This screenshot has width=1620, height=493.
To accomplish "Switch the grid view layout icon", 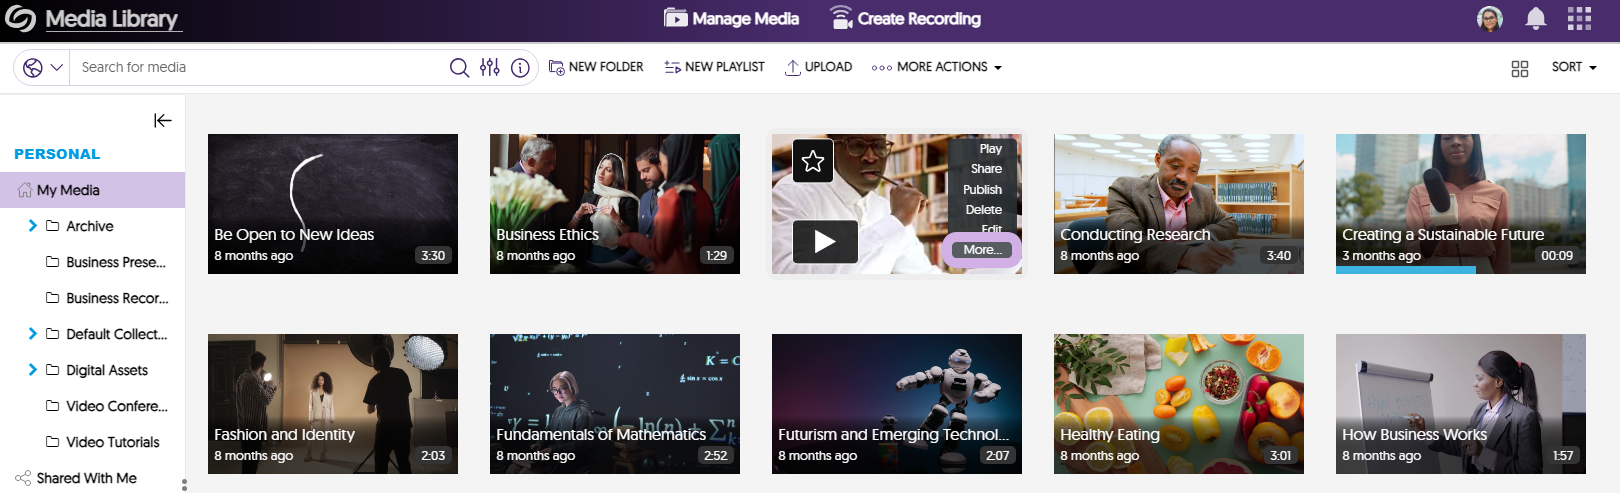I will click(1519, 68).
